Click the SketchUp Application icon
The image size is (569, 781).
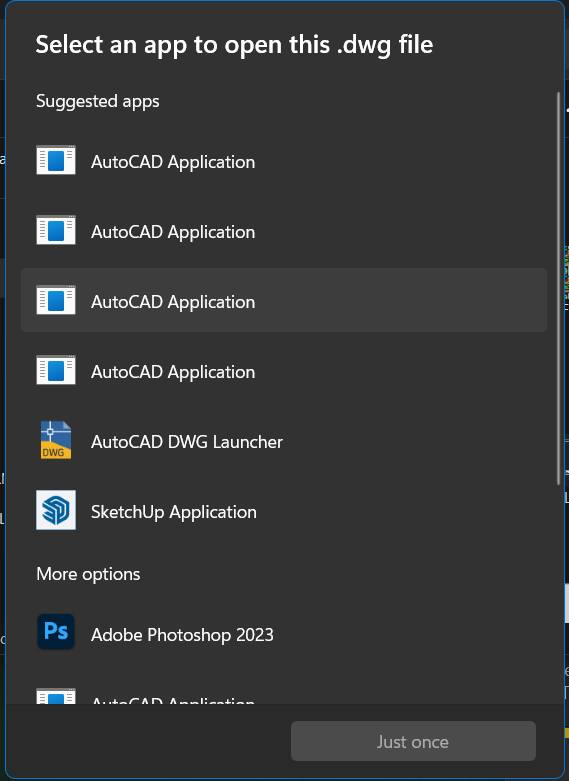pyautogui.click(x=56, y=510)
